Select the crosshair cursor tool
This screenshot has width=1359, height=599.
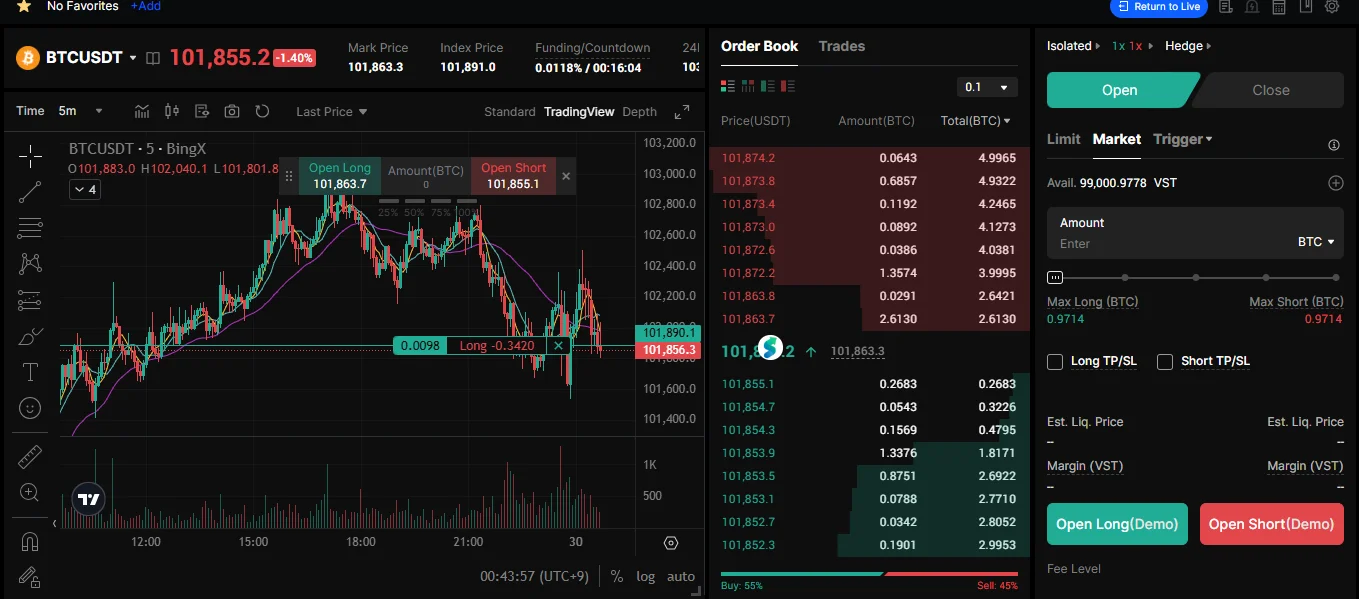coord(30,155)
